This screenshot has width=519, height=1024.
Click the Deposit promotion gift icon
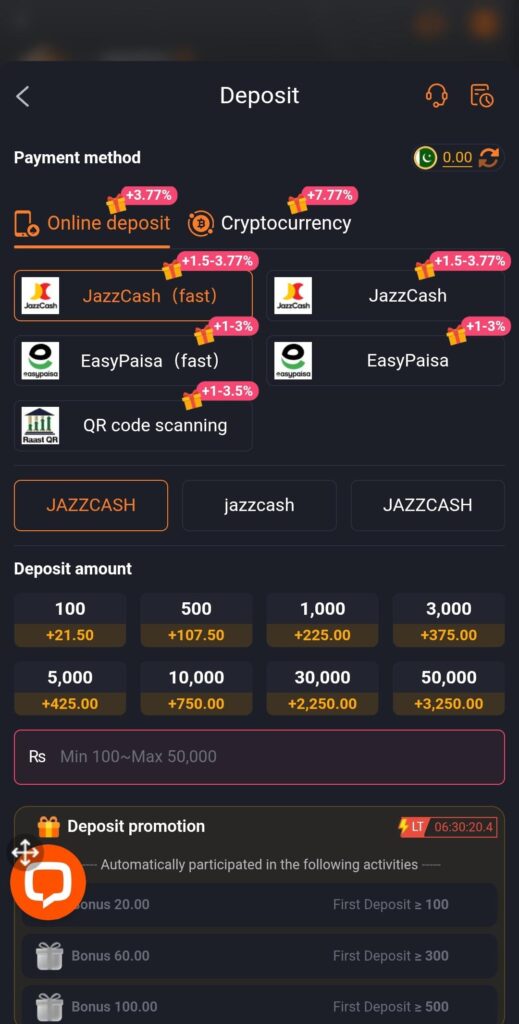tap(48, 827)
